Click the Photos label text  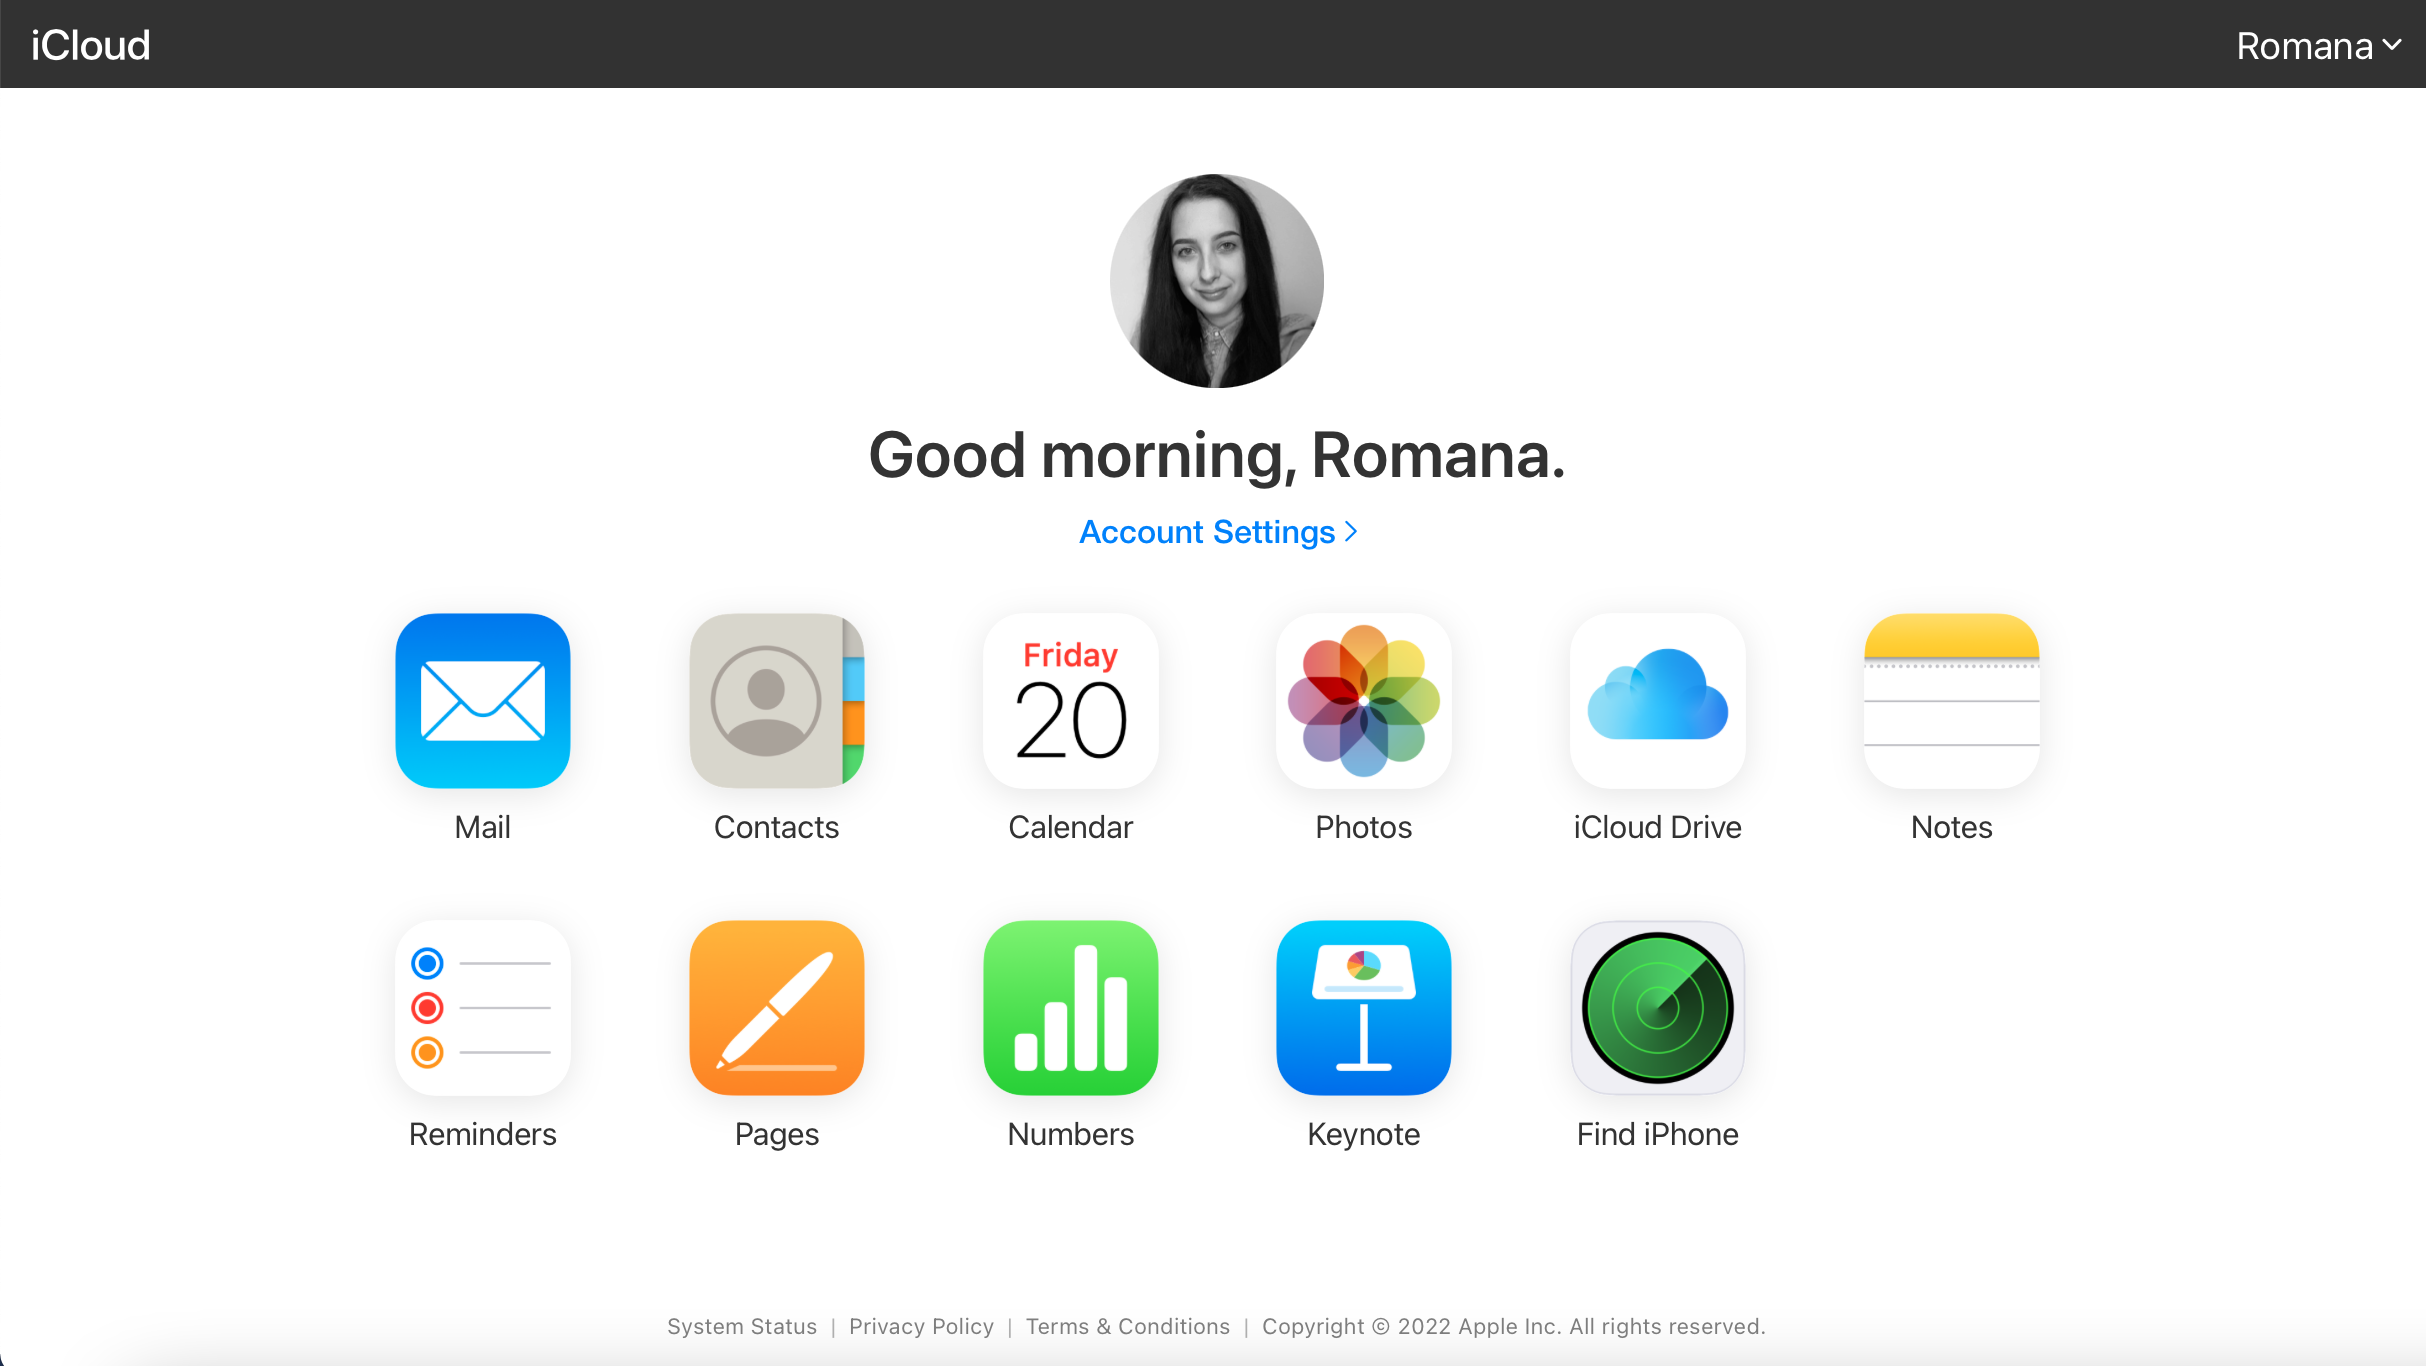(1364, 827)
